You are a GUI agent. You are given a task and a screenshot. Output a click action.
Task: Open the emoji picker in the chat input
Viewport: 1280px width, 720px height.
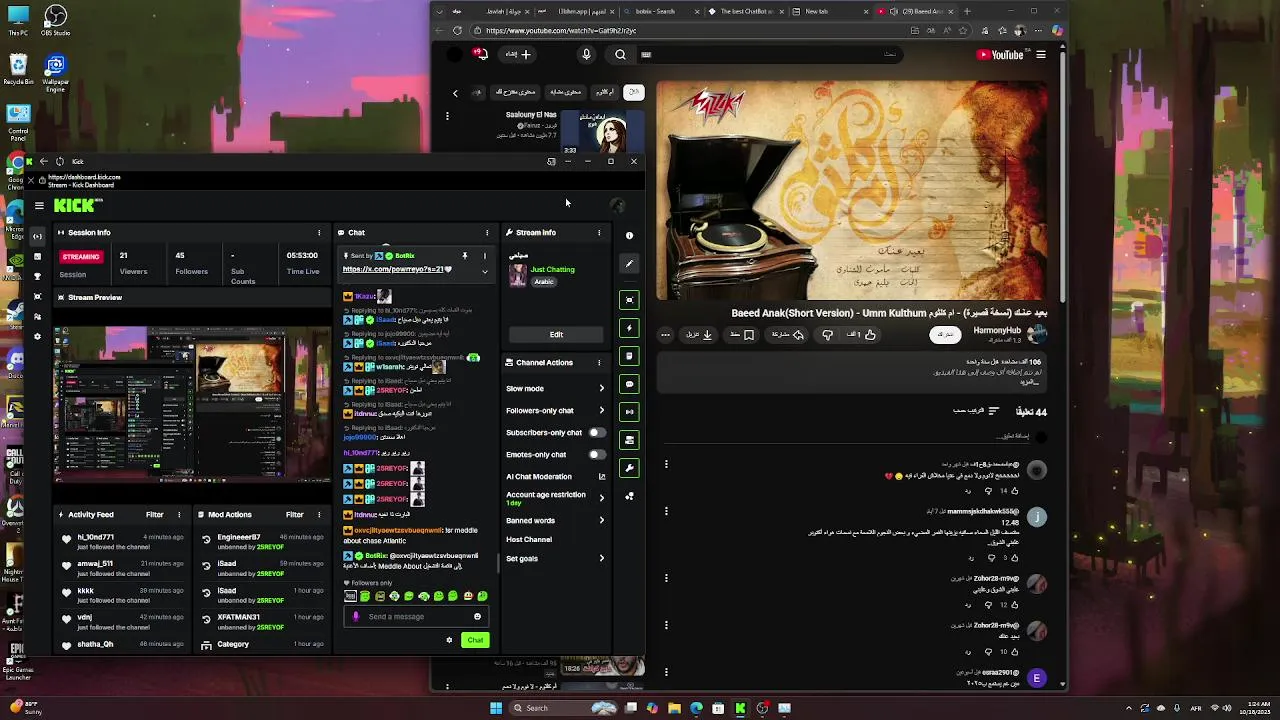coord(477,616)
